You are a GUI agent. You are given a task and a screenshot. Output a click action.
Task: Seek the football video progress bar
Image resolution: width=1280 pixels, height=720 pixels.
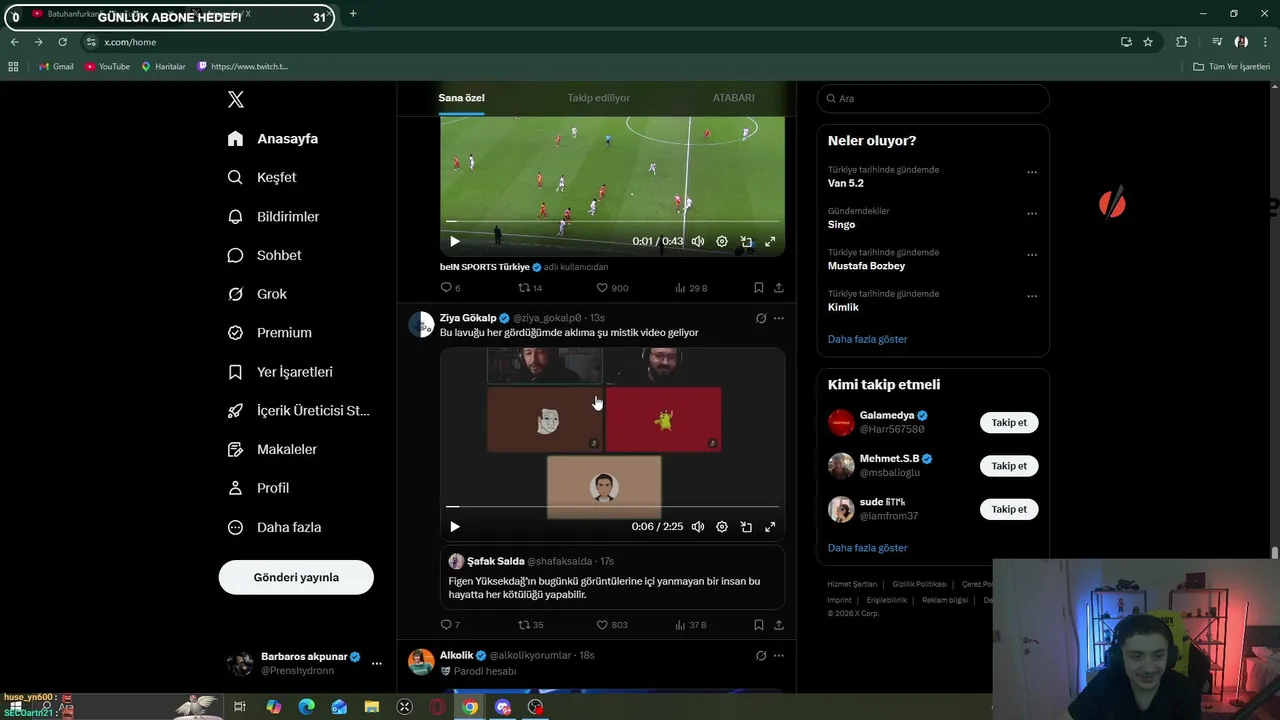(x=612, y=221)
